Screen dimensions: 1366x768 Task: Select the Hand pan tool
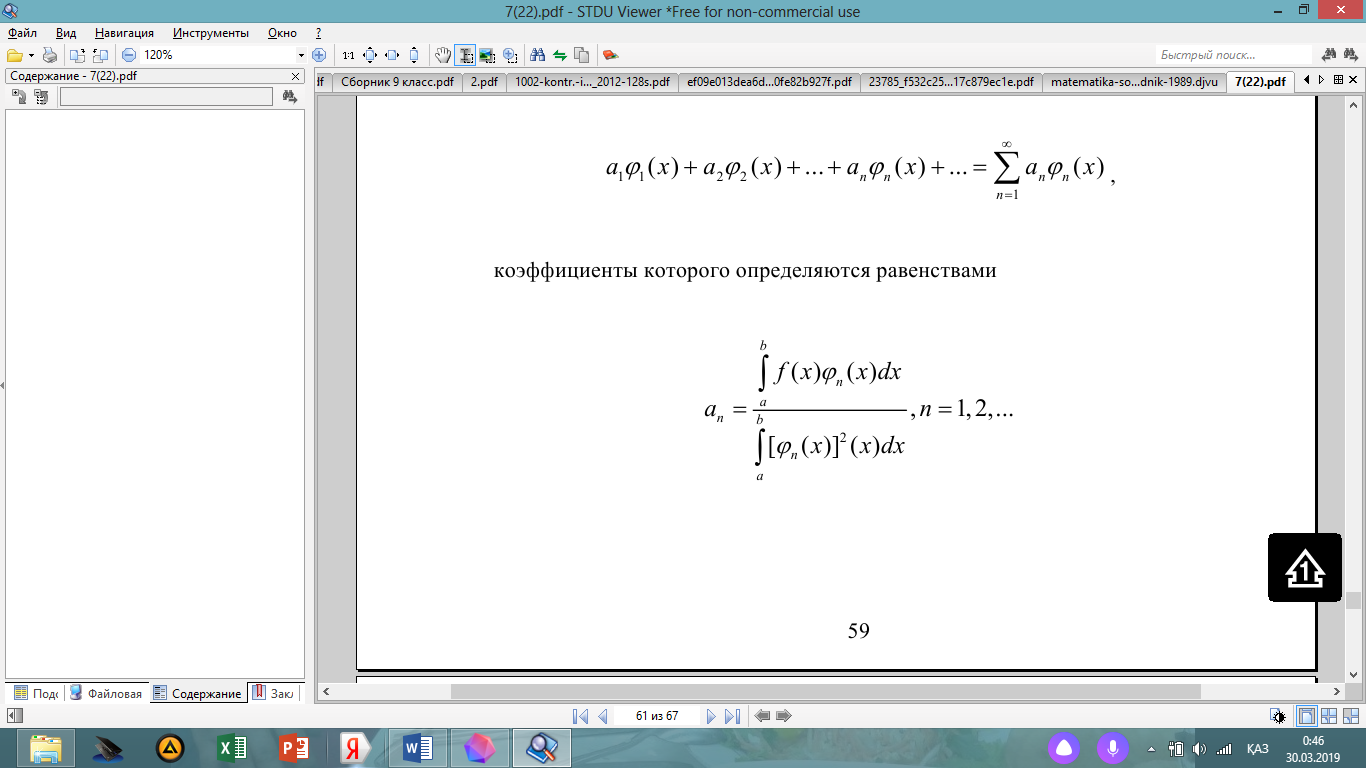pyautogui.click(x=443, y=55)
